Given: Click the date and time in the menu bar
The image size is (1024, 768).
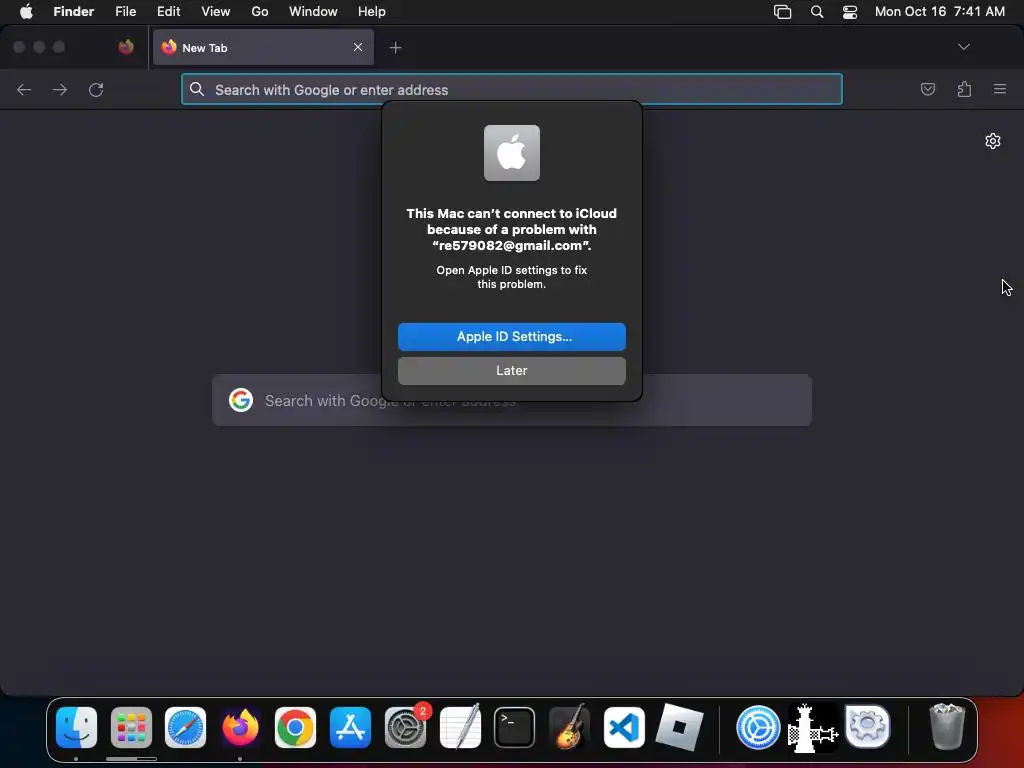Looking at the screenshot, I should tap(940, 11).
